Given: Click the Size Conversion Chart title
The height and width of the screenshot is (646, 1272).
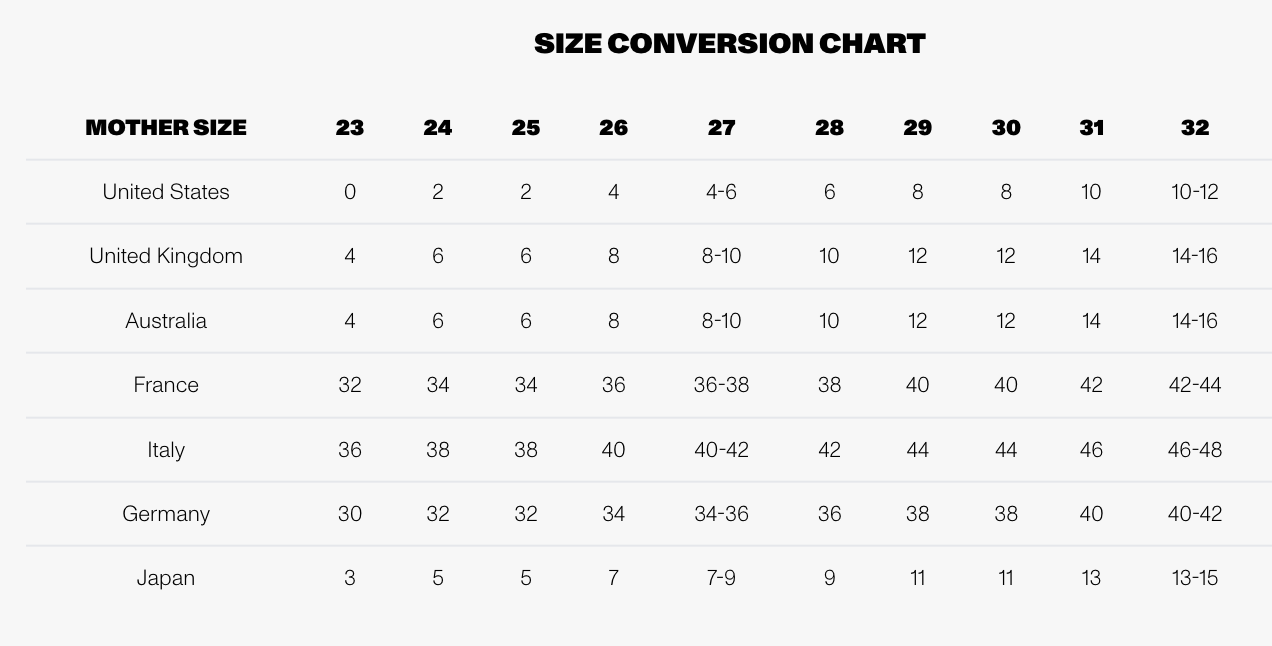Looking at the screenshot, I should (x=729, y=44).
